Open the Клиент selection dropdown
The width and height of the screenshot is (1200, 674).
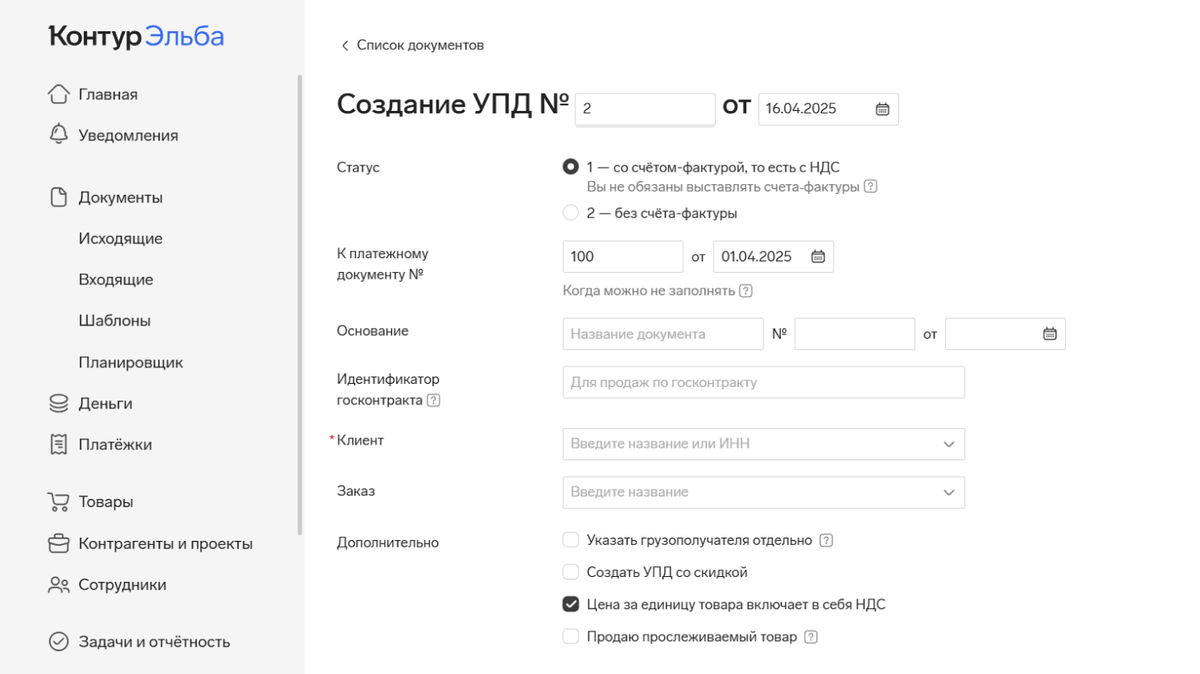tap(948, 443)
